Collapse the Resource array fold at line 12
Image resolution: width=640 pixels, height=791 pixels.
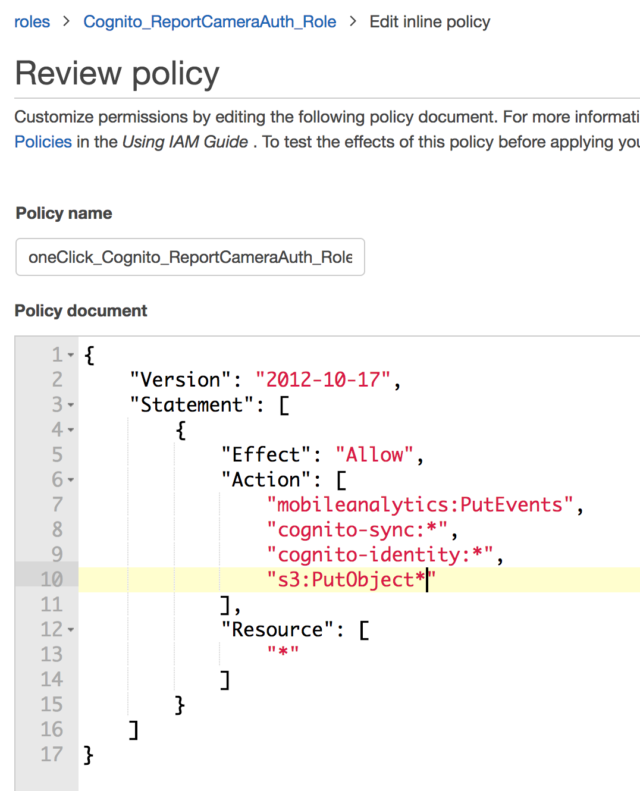point(71,630)
